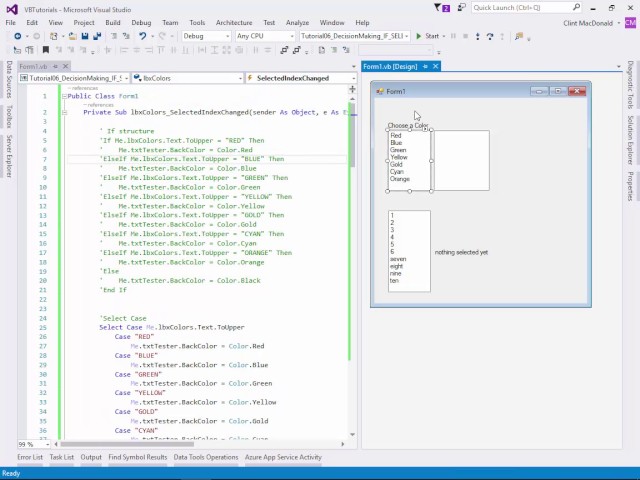
Task: Open the File menu
Action: (x=11, y=23)
